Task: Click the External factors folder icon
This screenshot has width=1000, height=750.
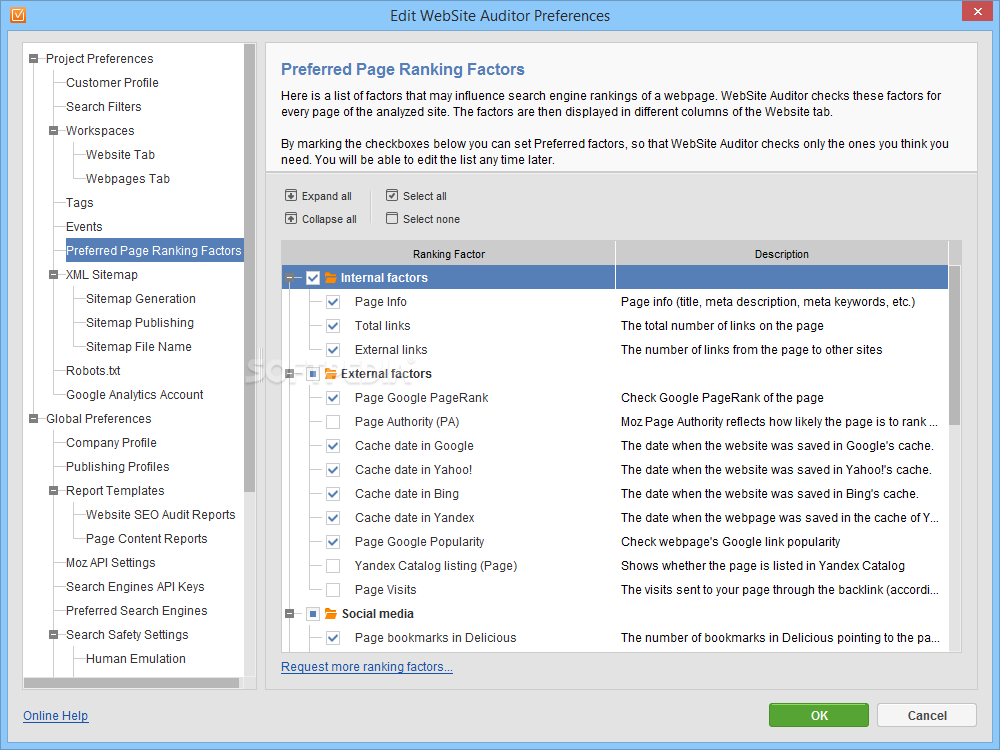Action: tap(331, 374)
